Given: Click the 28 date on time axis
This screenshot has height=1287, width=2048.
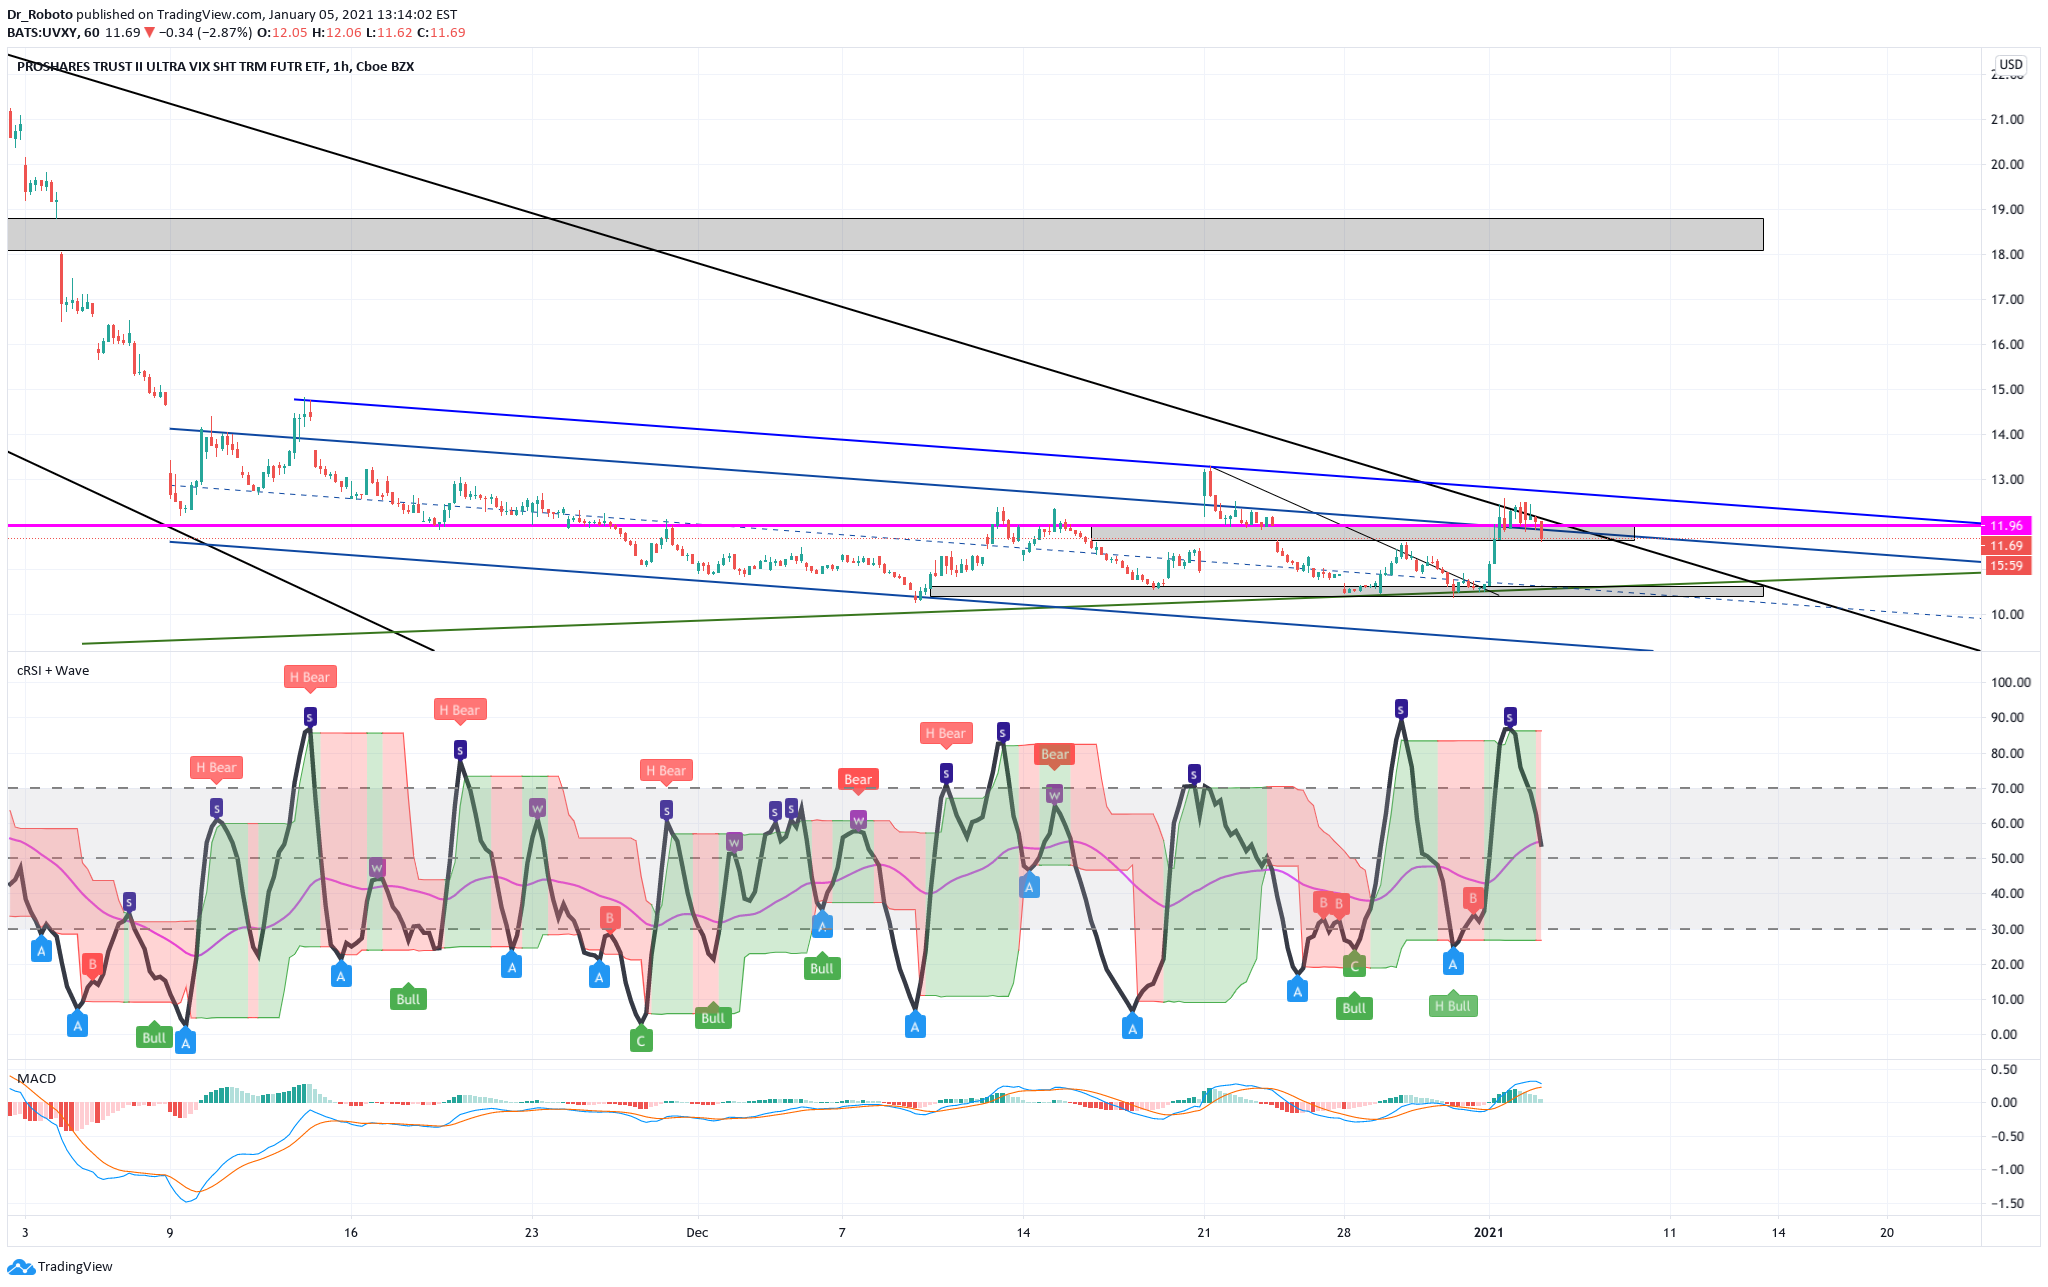Looking at the screenshot, I should (1344, 1232).
